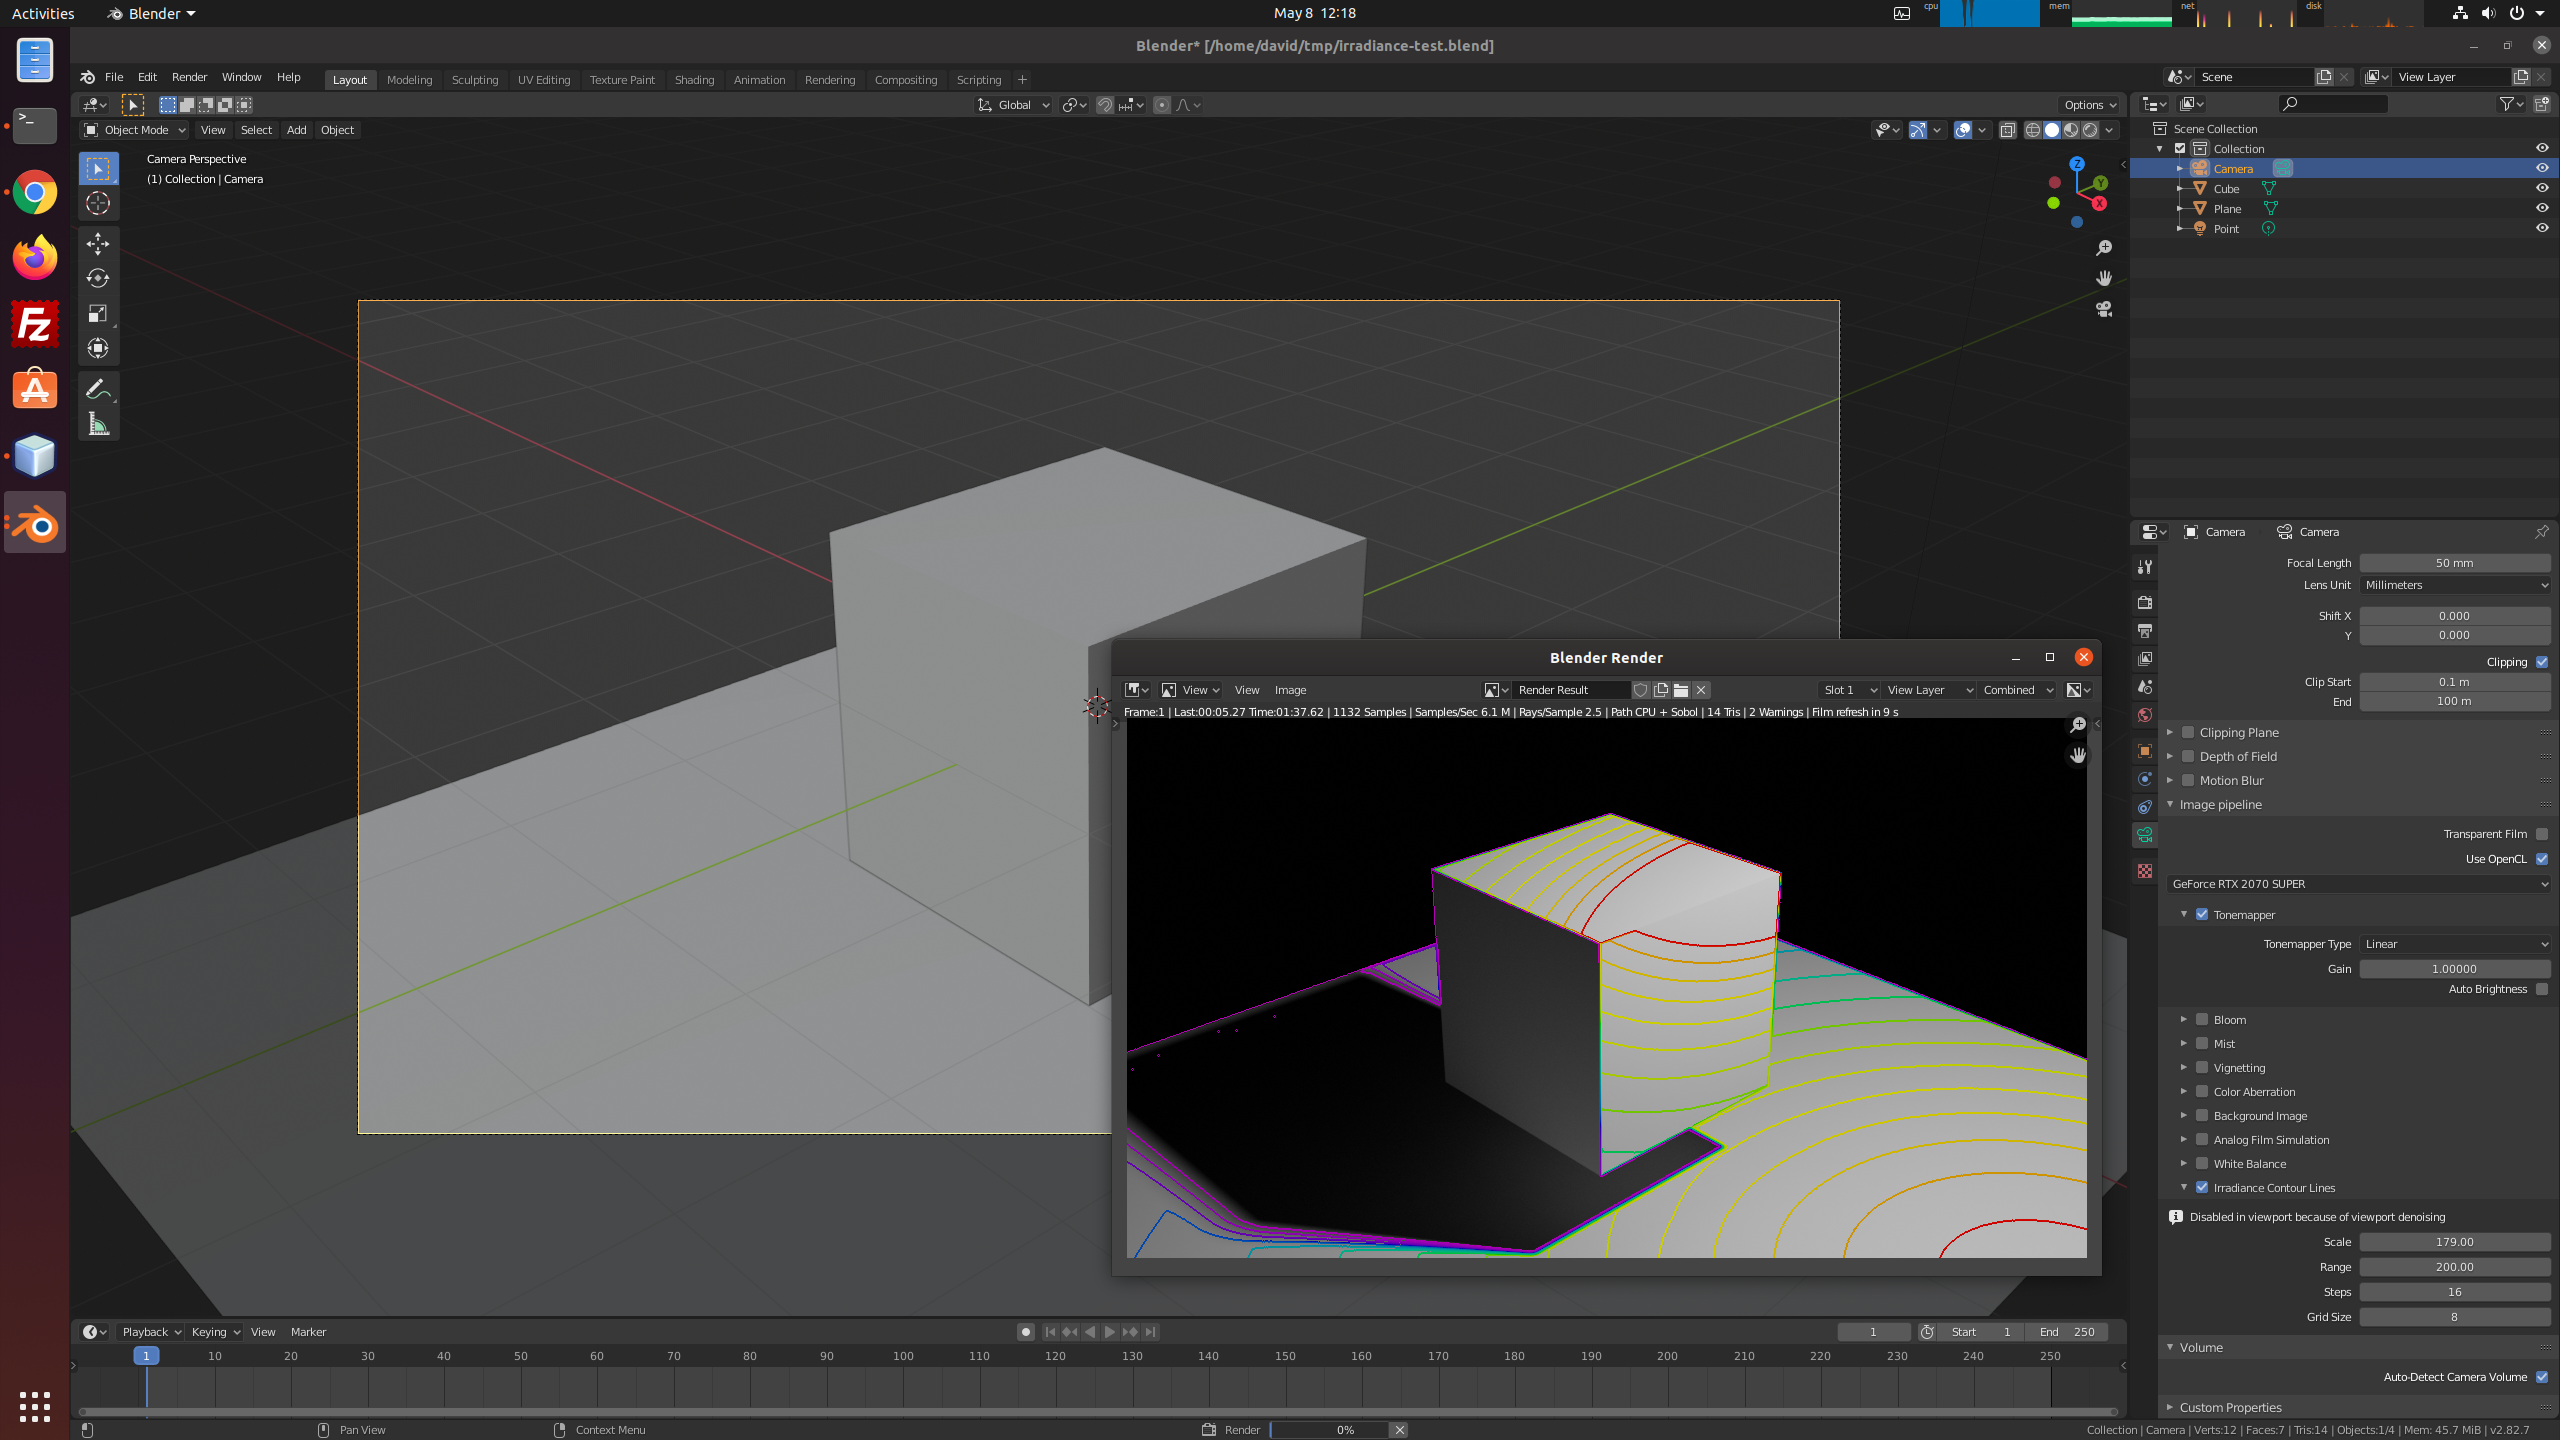Switch to the Shading workspace tab

[x=694, y=80]
